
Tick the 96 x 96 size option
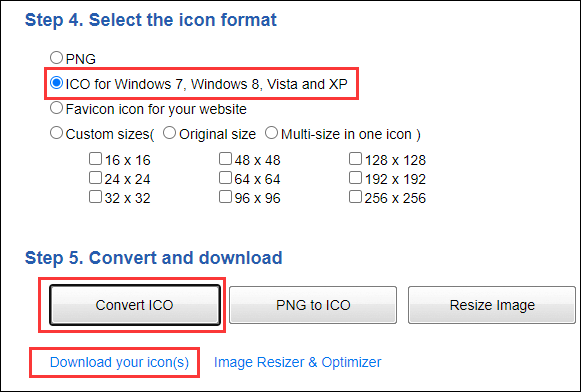click(x=225, y=196)
